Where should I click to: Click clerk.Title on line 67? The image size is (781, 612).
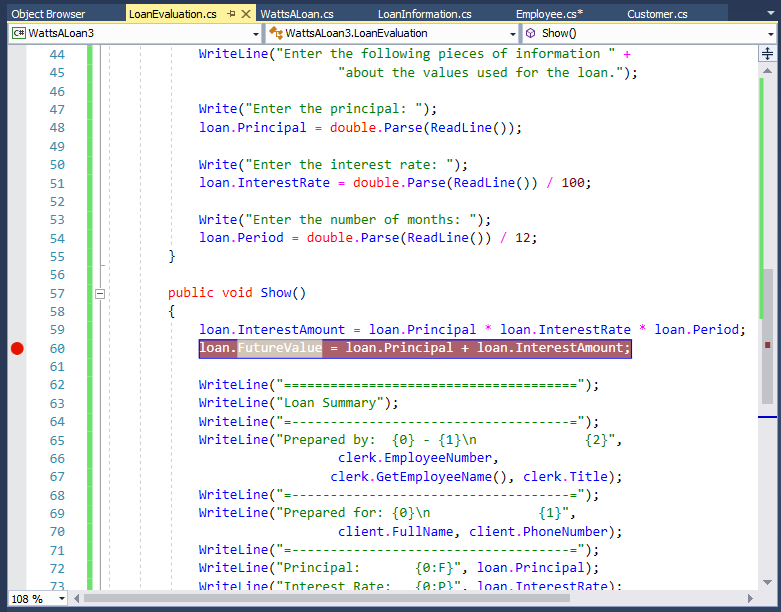point(565,477)
